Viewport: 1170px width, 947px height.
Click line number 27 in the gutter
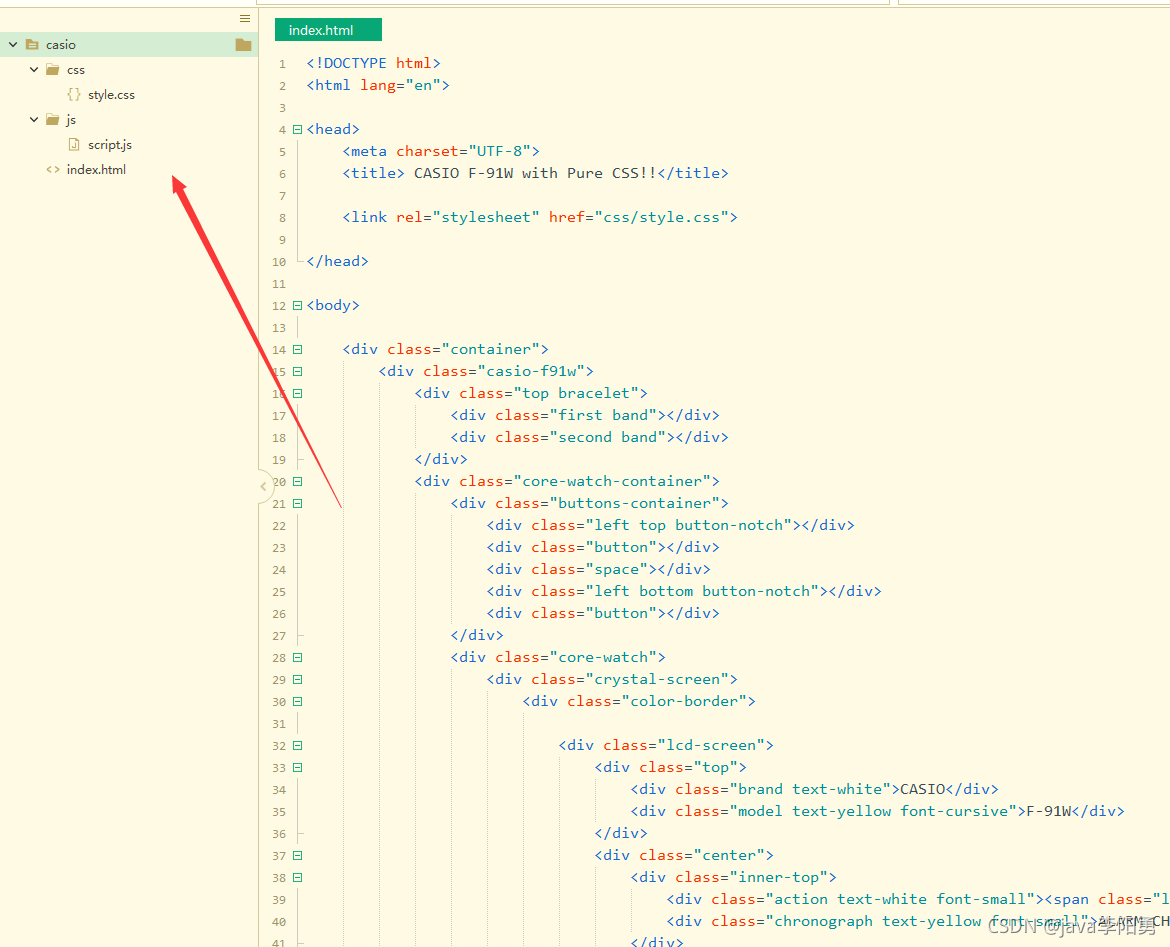pyautogui.click(x=279, y=636)
